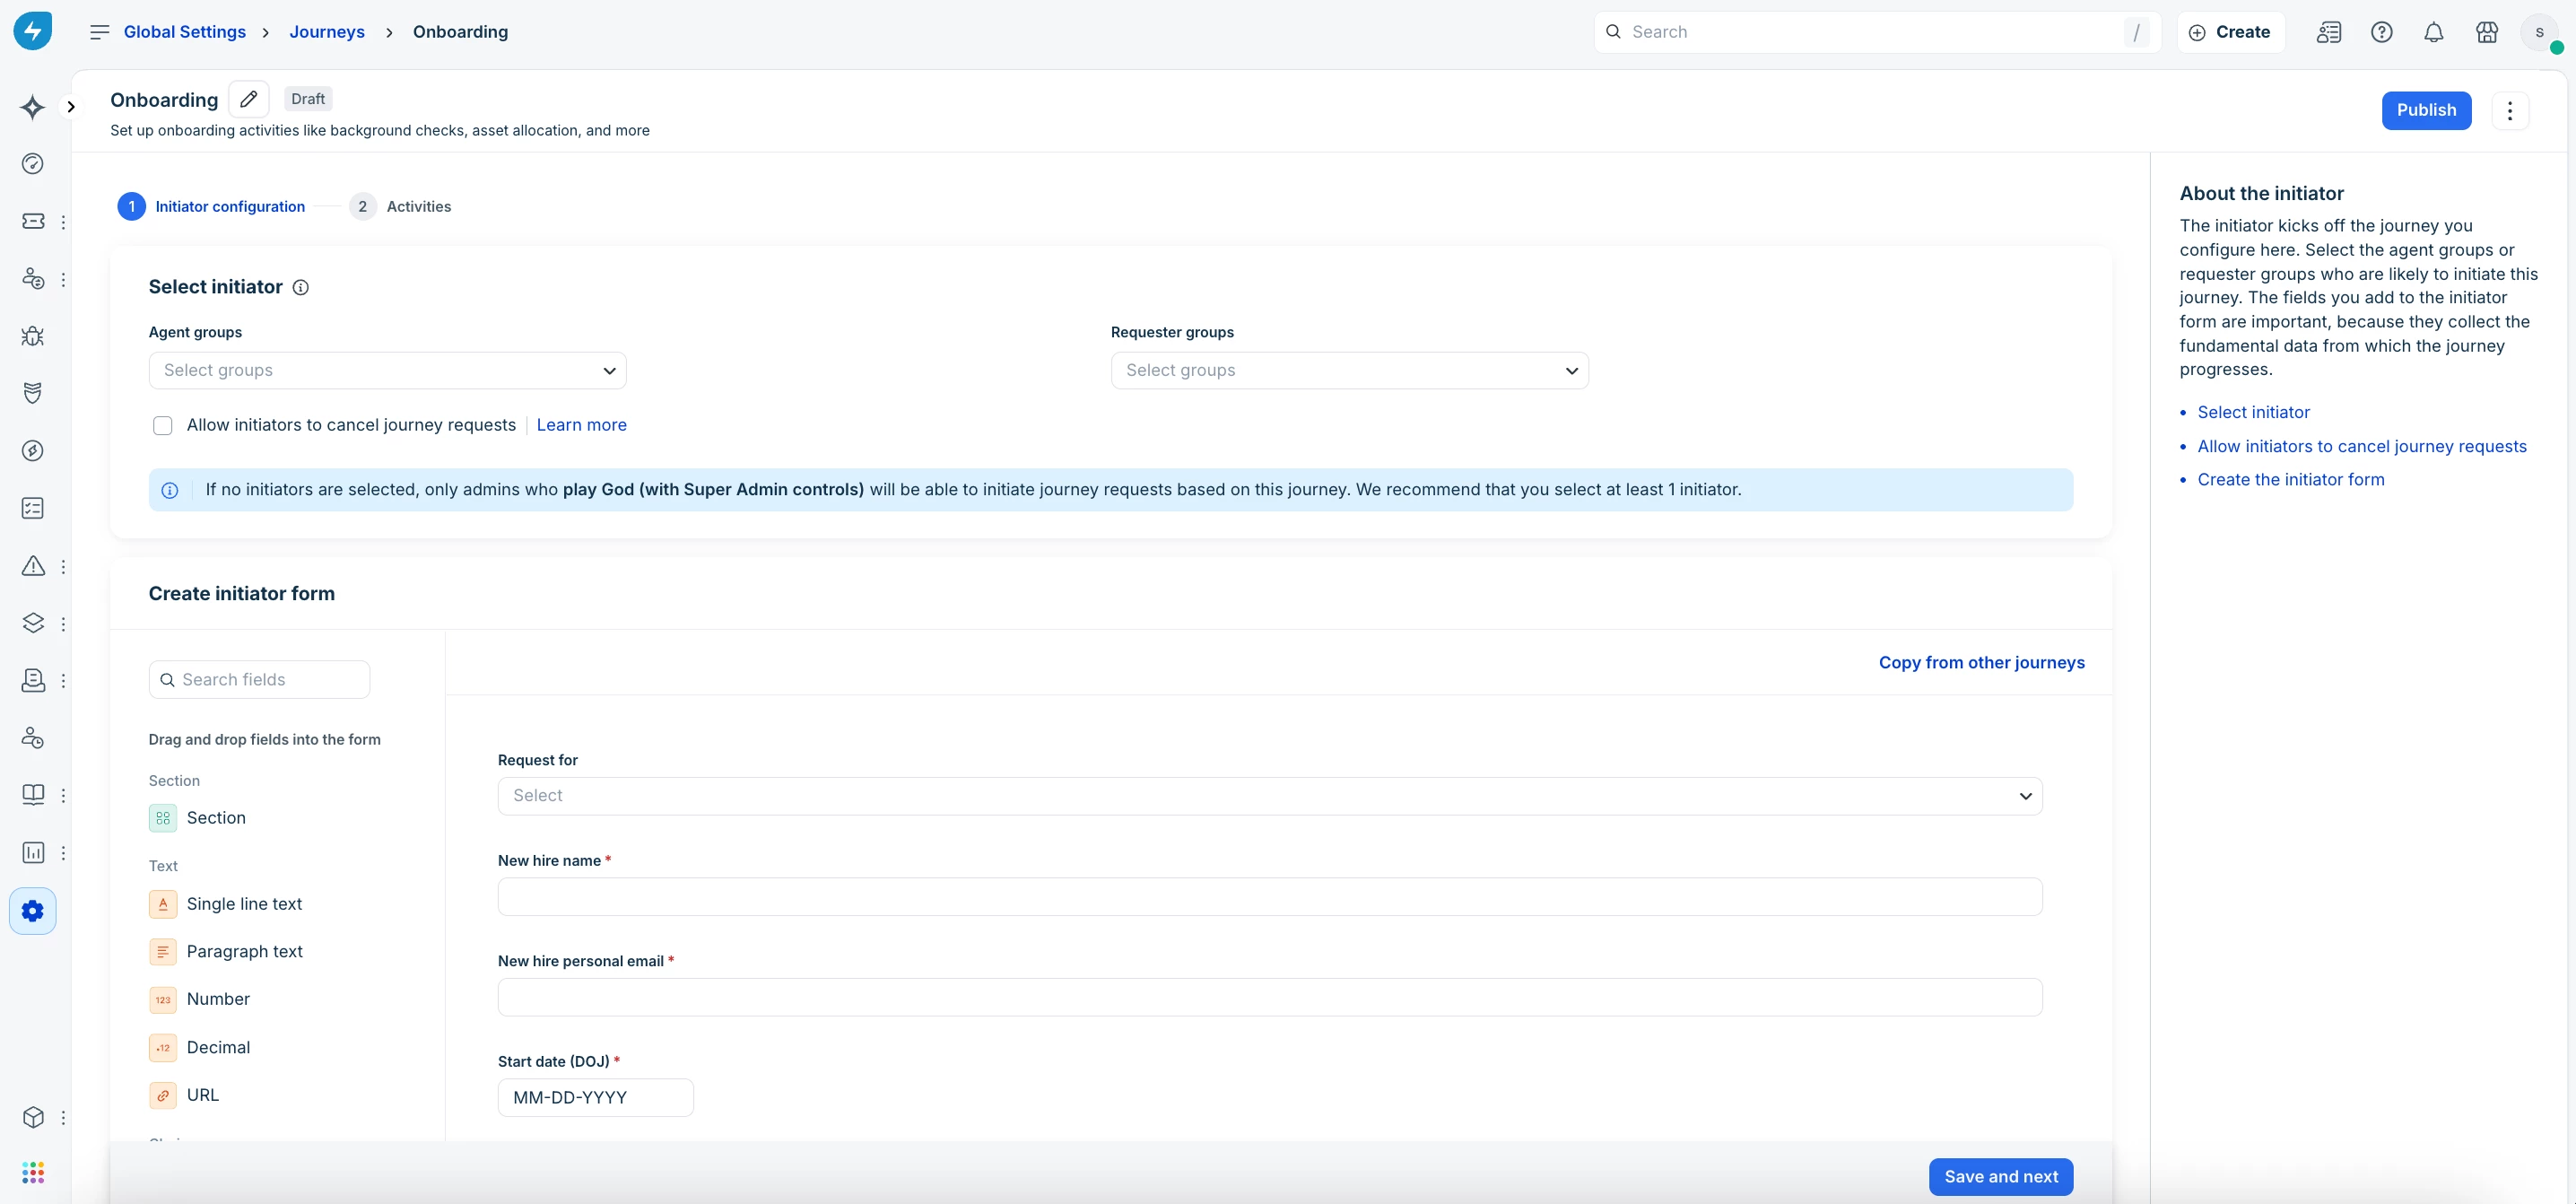Open the Requester groups dropdown

coord(1349,371)
